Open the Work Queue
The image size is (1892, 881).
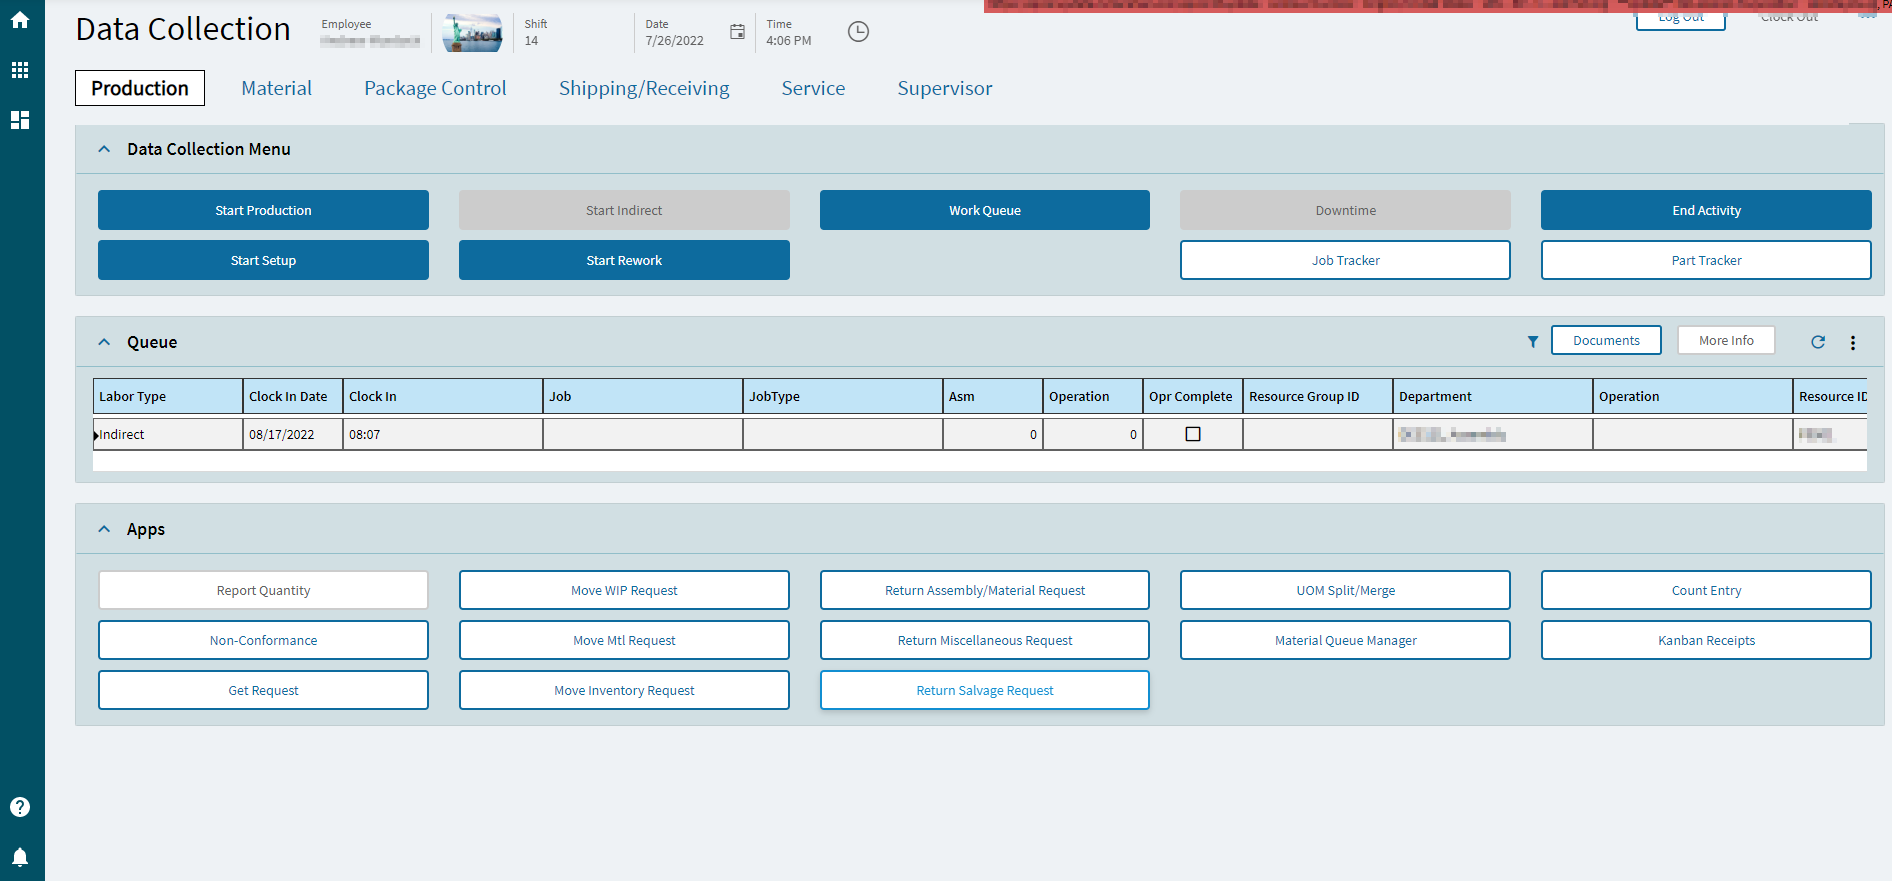point(985,210)
